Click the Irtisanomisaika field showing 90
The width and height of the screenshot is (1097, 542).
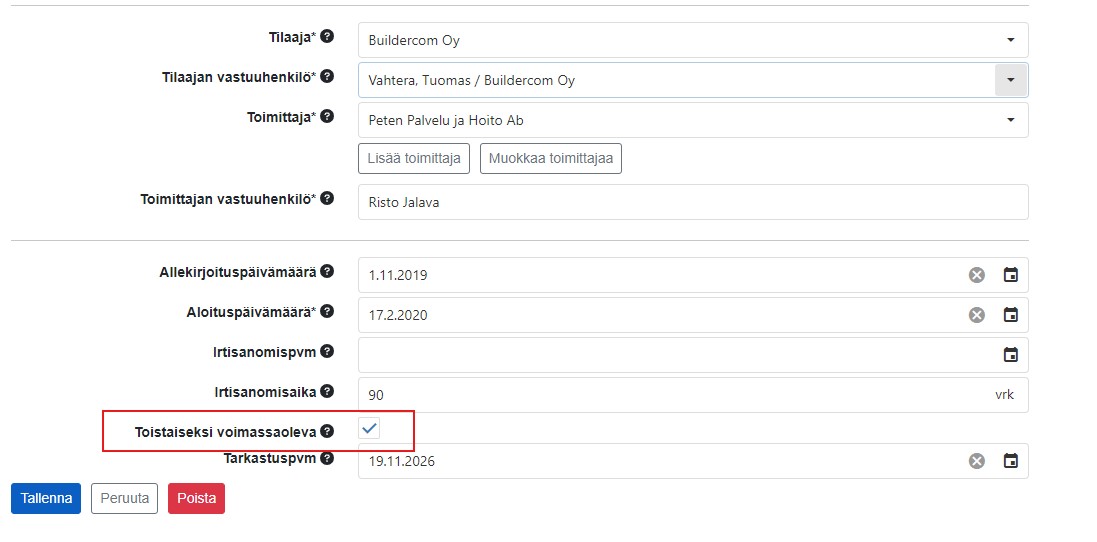pos(693,395)
